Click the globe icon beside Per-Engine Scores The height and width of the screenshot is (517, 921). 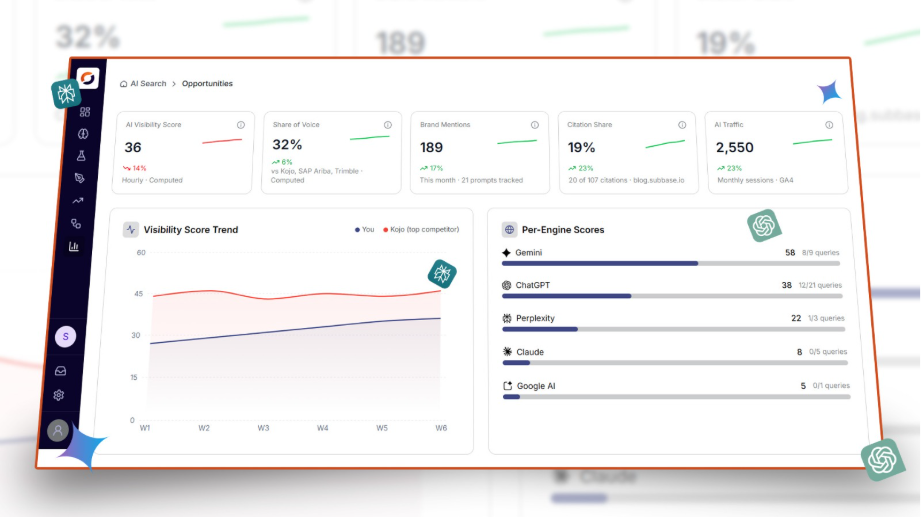(509, 230)
